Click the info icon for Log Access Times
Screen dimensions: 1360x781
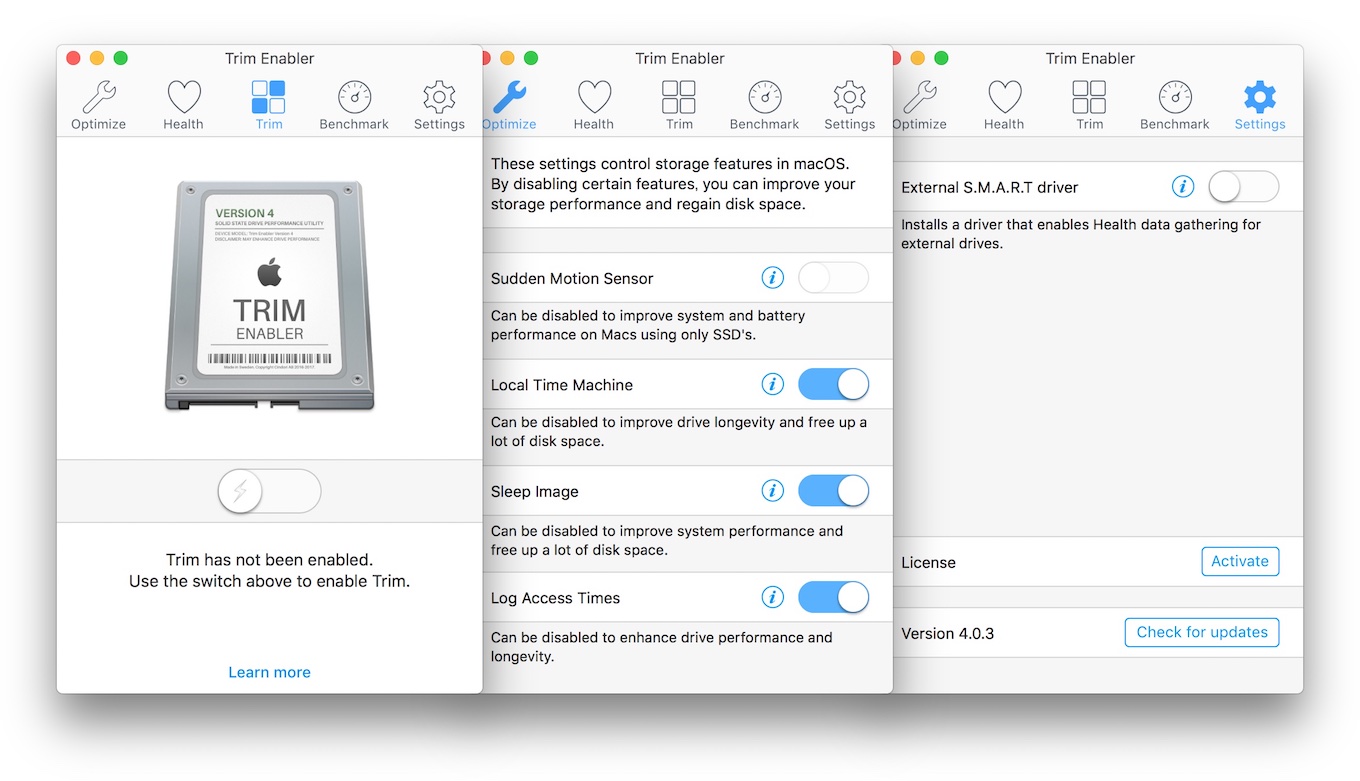(772, 598)
